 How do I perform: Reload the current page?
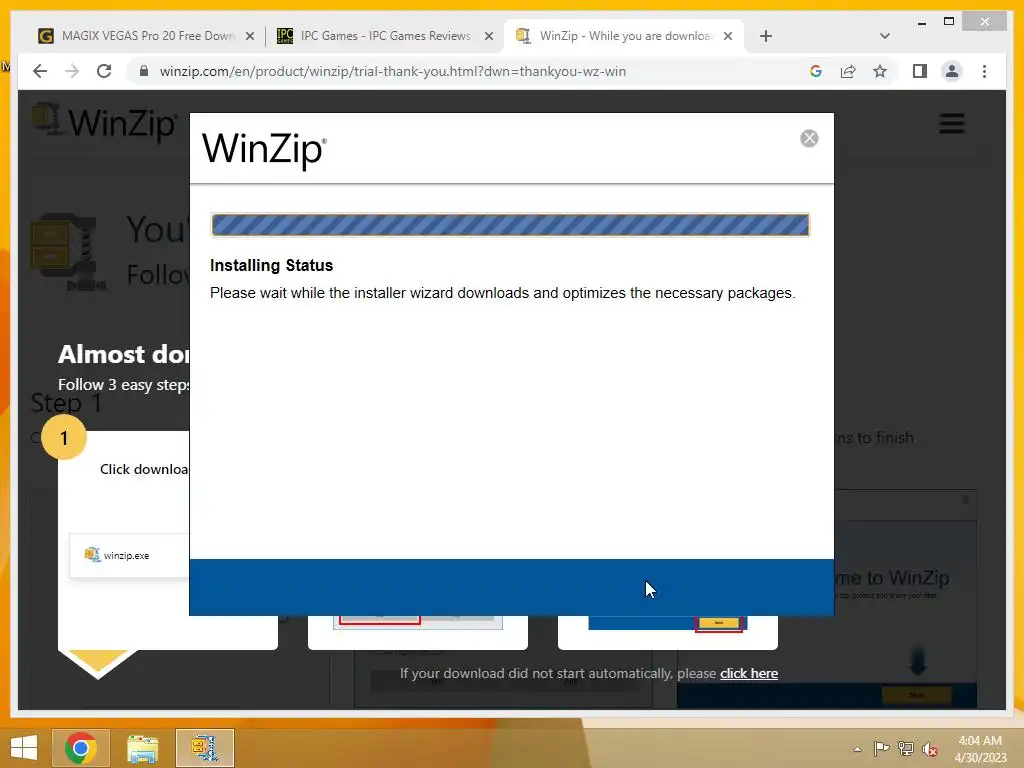(x=104, y=71)
